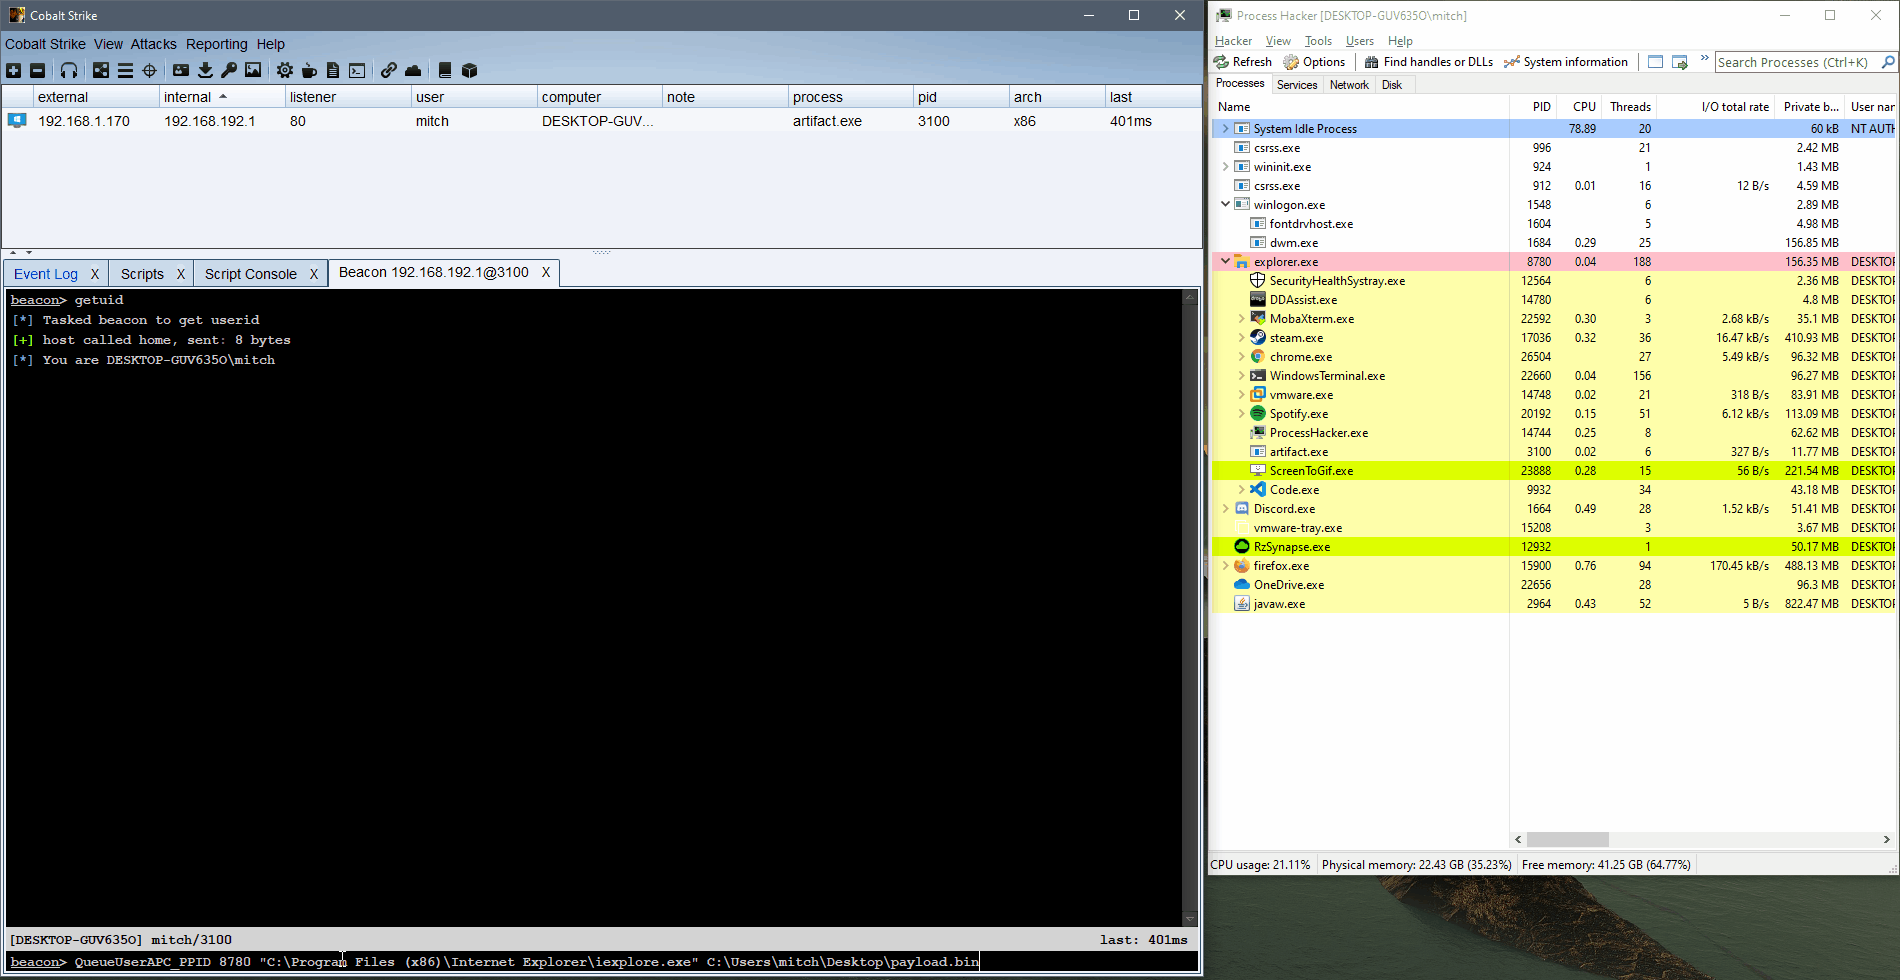Open the screenshots picture icon
The width and height of the screenshot is (1900, 980).
[x=253, y=70]
